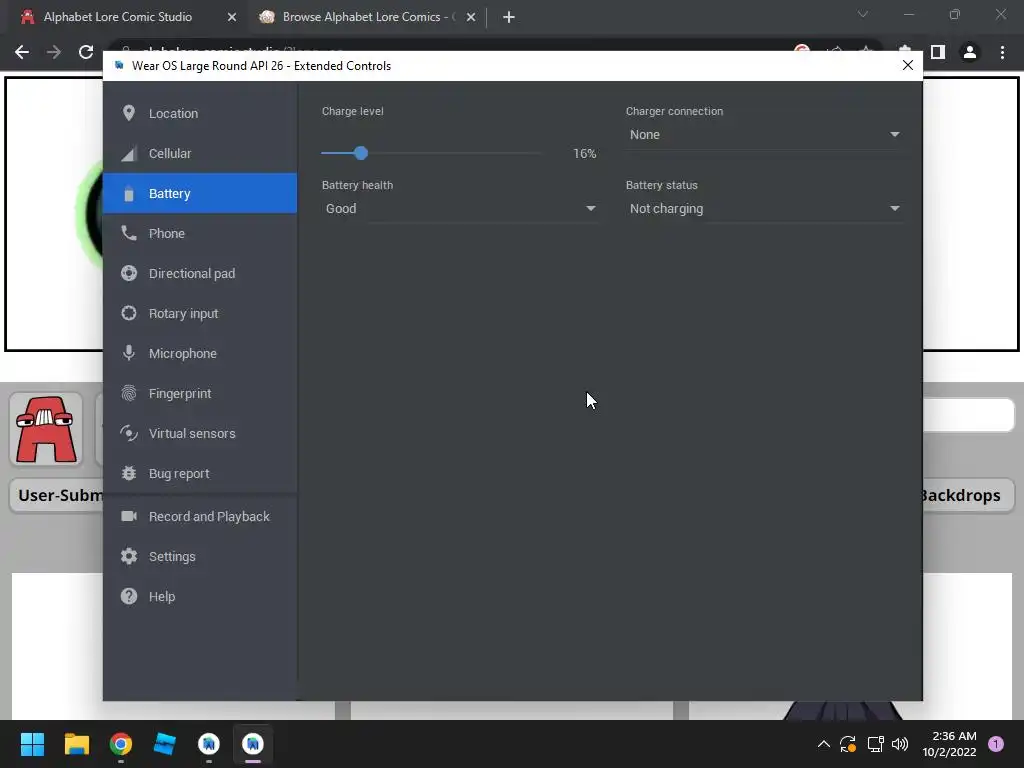Open the Windows Start menu
Image resolution: width=1024 pixels, height=768 pixels.
(x=32, y=744)
